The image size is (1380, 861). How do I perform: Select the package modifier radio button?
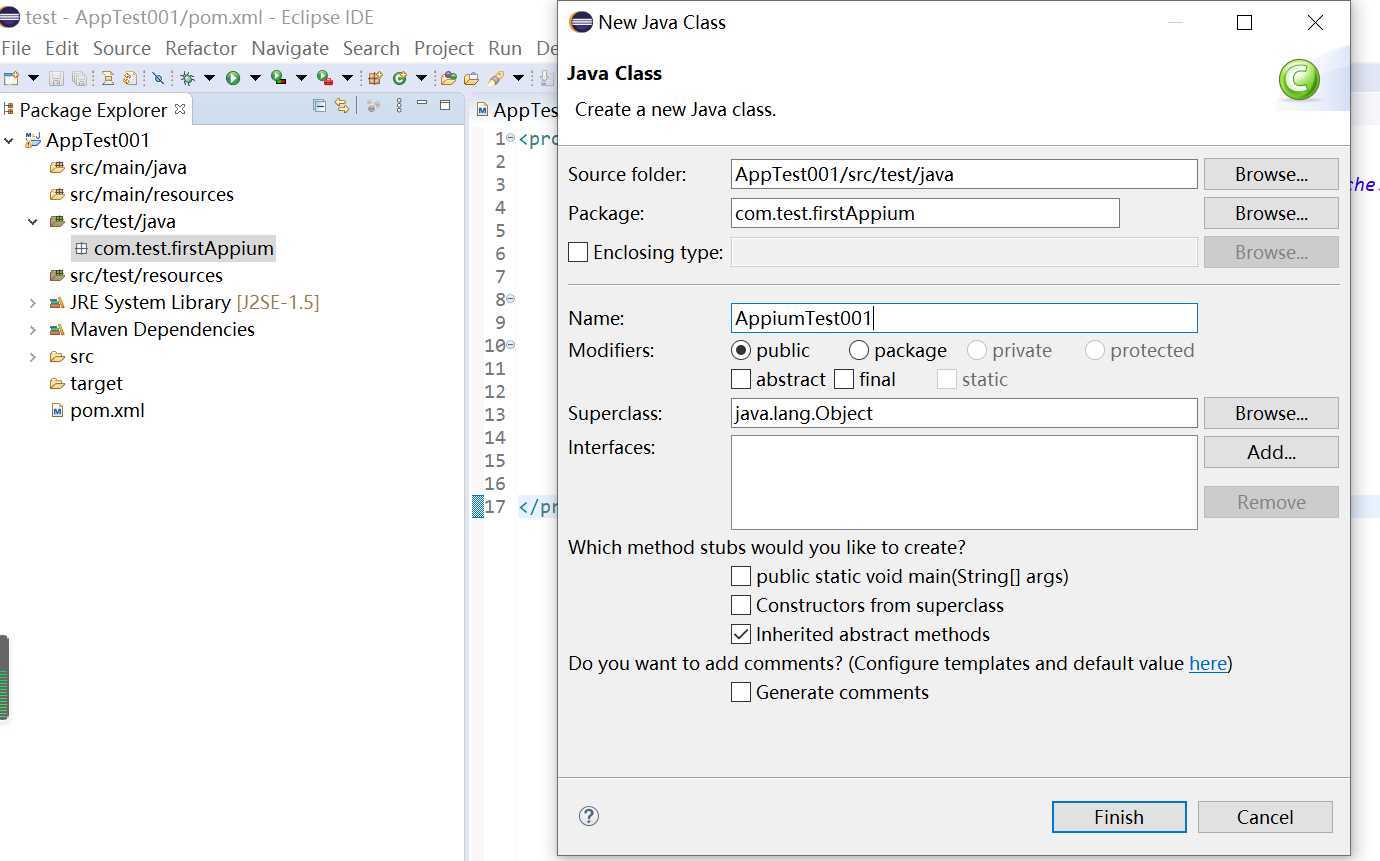pyautogui.click(x=859, y=350)
